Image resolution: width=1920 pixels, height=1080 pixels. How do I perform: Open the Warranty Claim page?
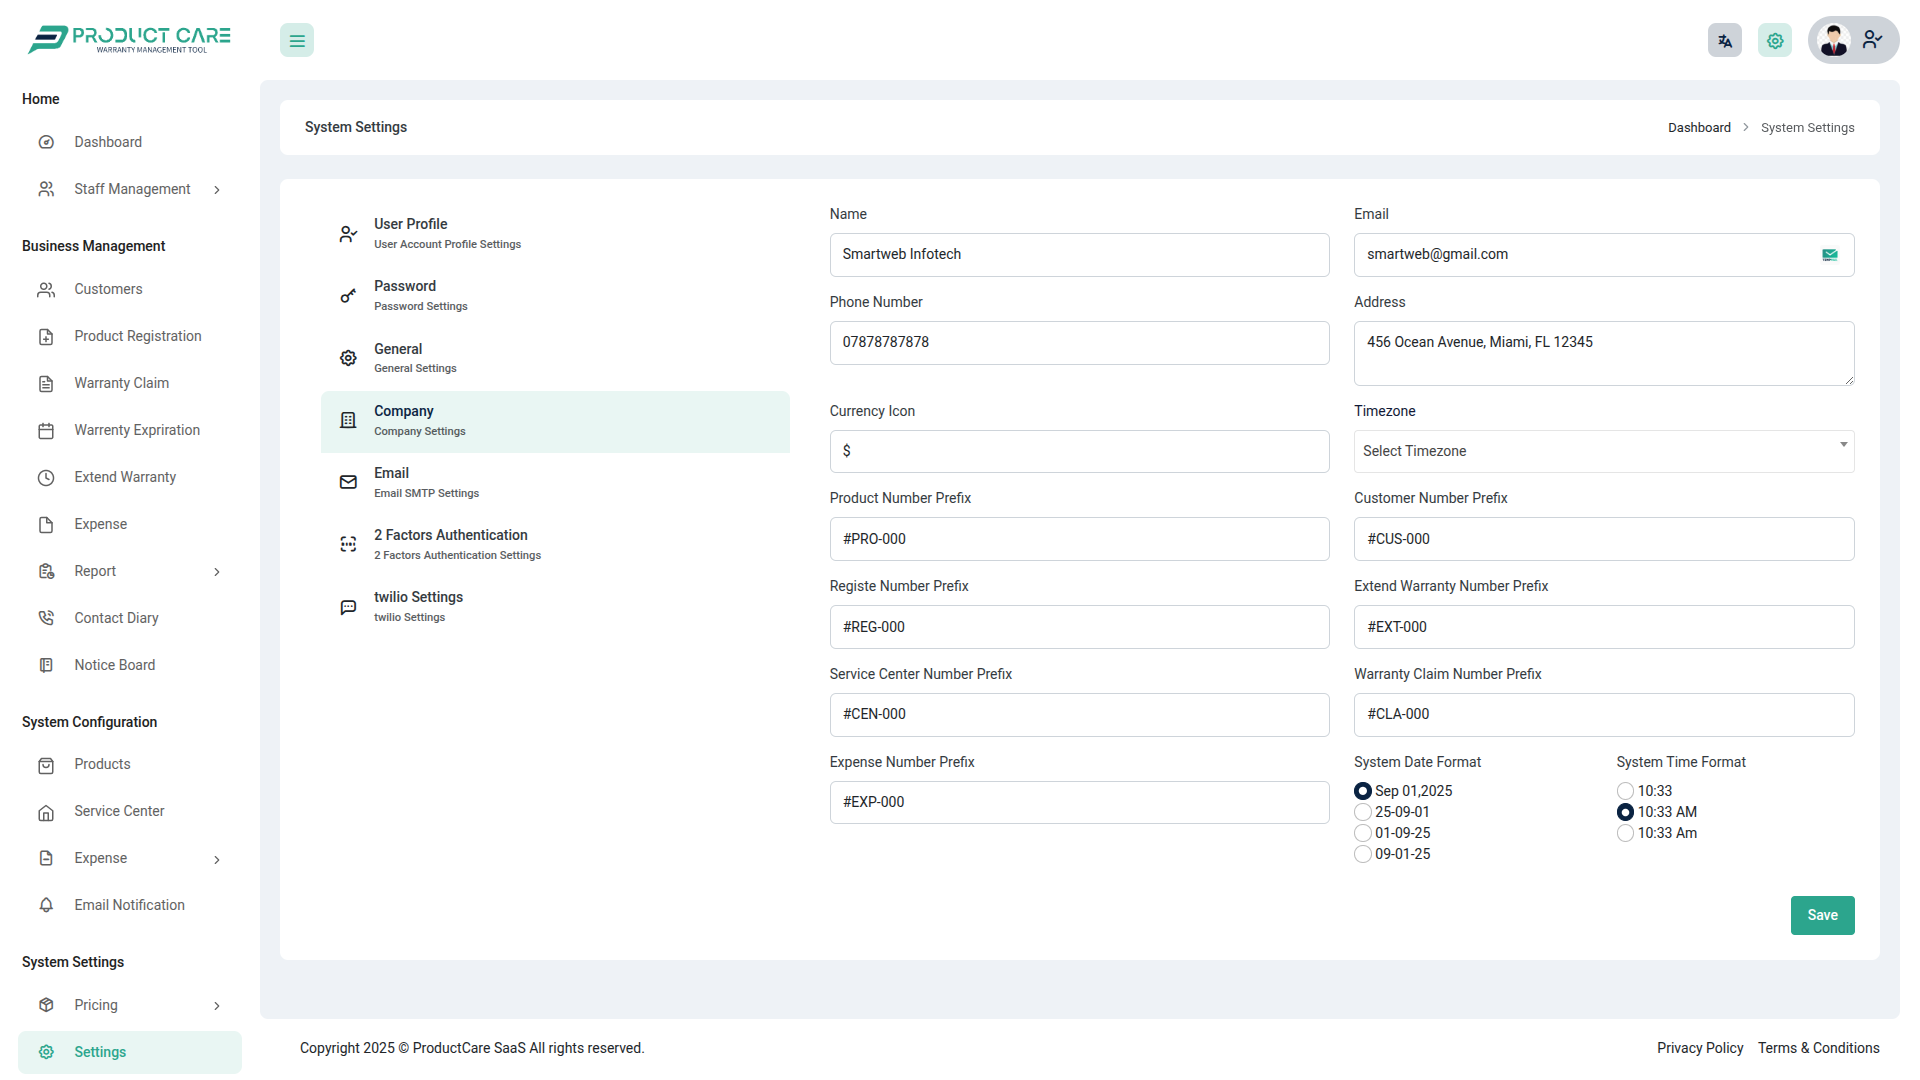click(x=121, y=383)
